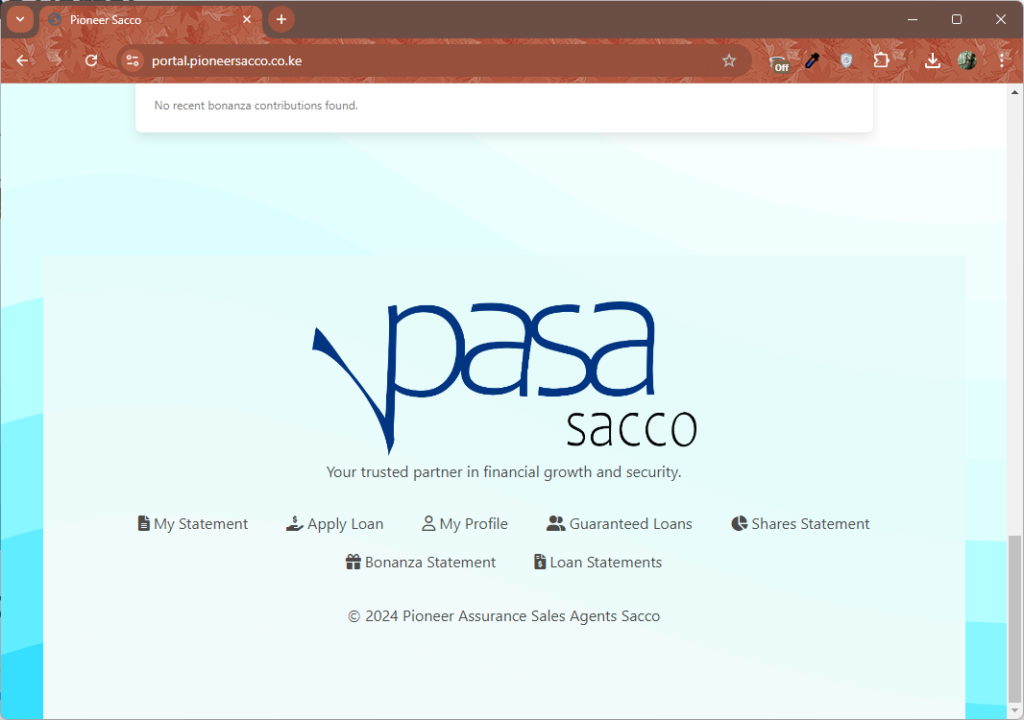The image size is (1024, 720).
Task: Open the color picker eyedropper extension
Action: 812,61
